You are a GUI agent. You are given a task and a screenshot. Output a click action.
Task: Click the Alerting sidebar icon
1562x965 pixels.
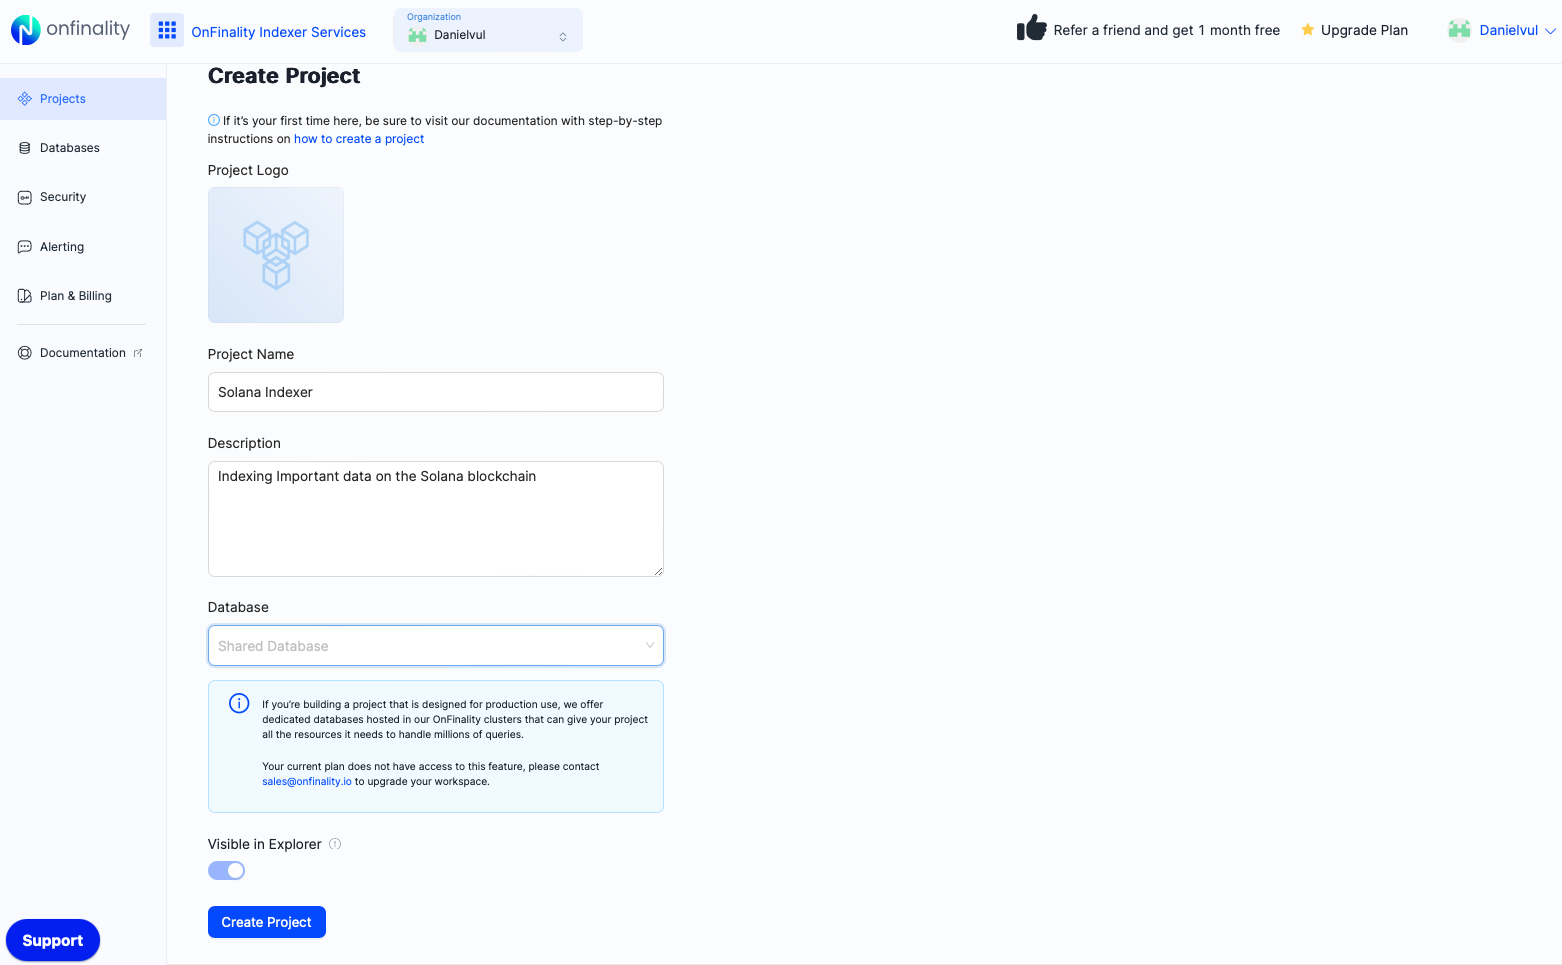click(x=24, y=246)
